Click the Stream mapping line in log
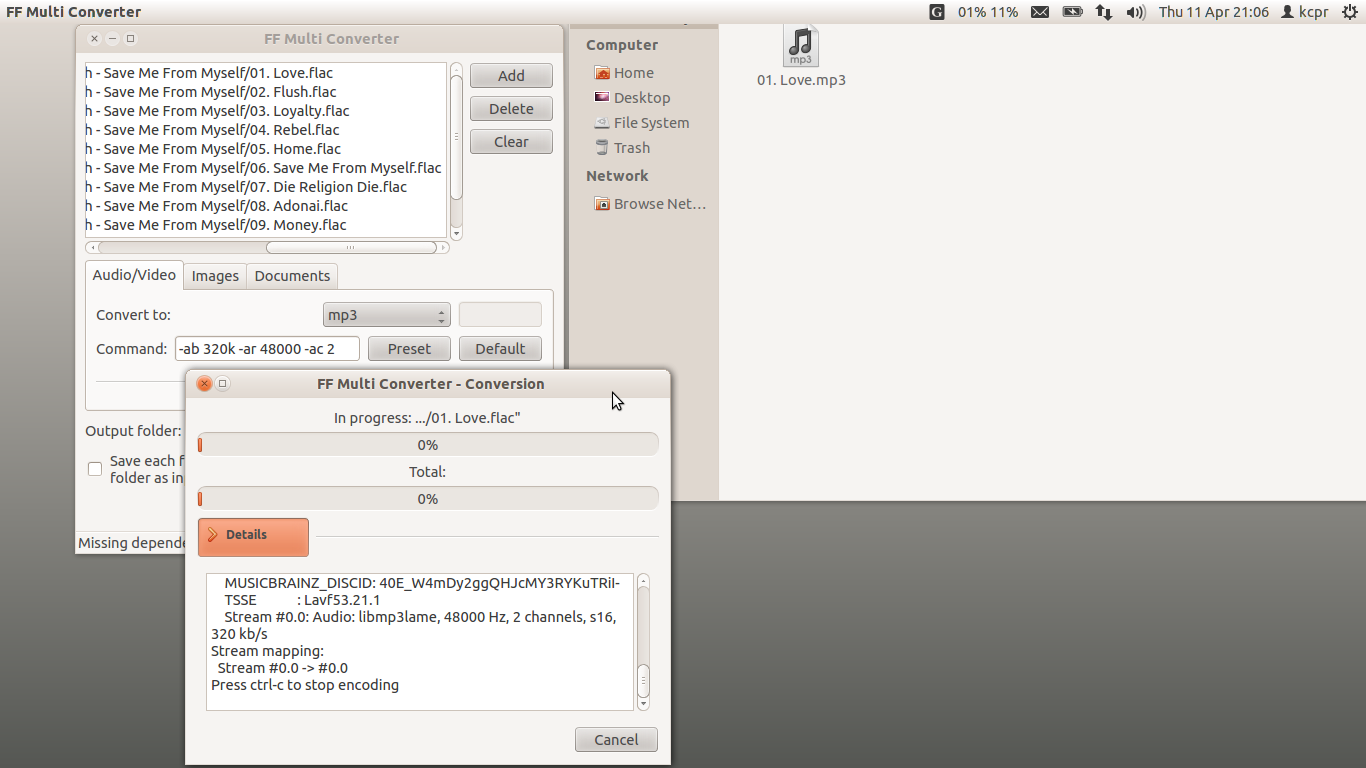Screen dimensions: 1366x768 click(267, 651)
